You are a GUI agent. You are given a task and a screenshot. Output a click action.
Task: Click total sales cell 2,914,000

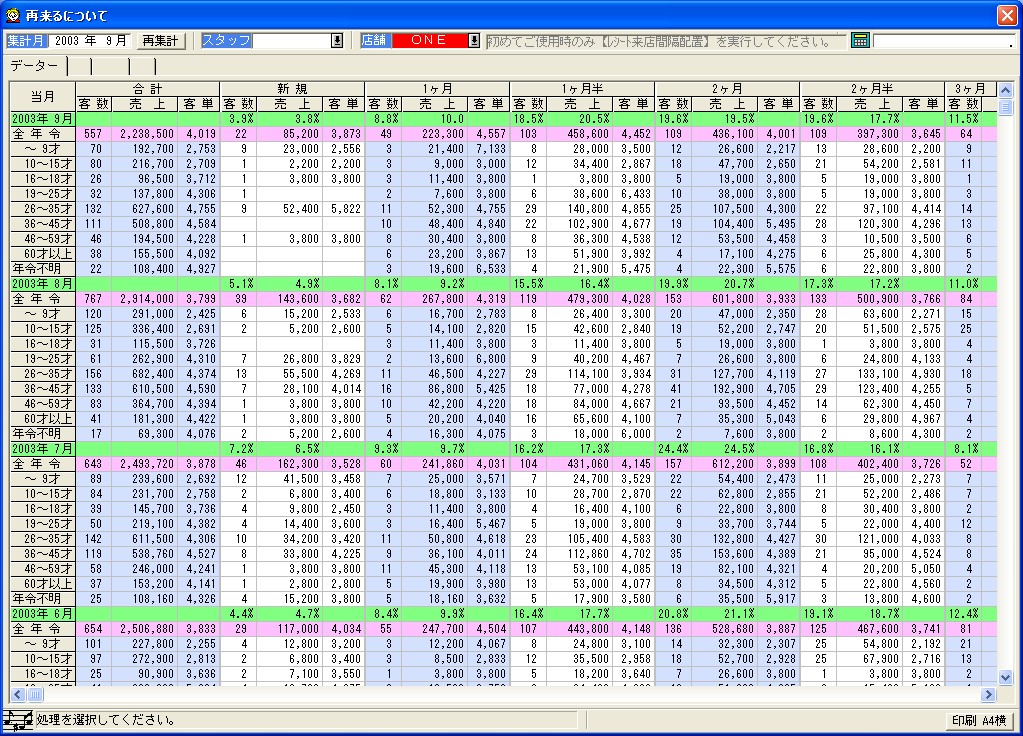coord(145,299)
